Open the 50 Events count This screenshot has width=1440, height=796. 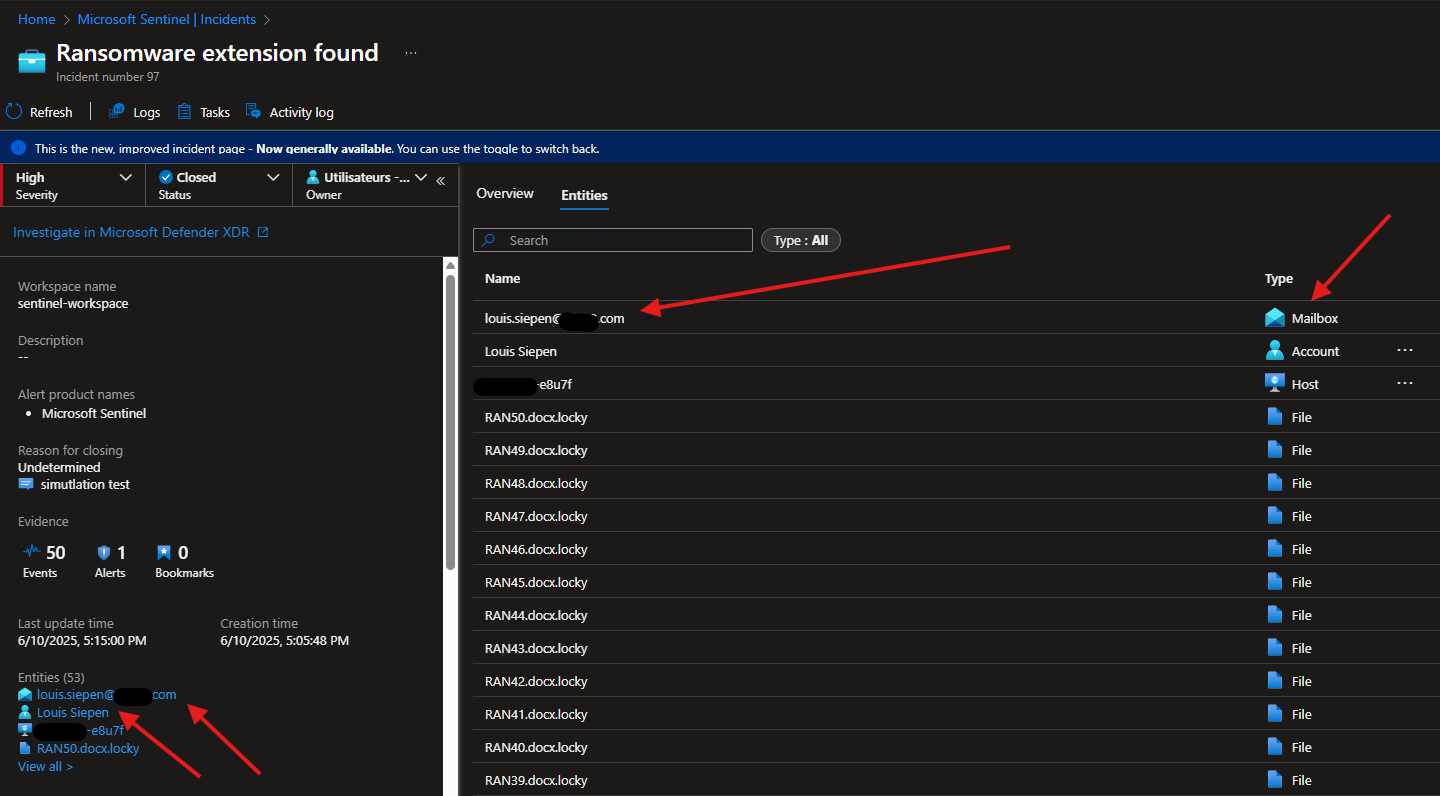(x=56, y=552)
